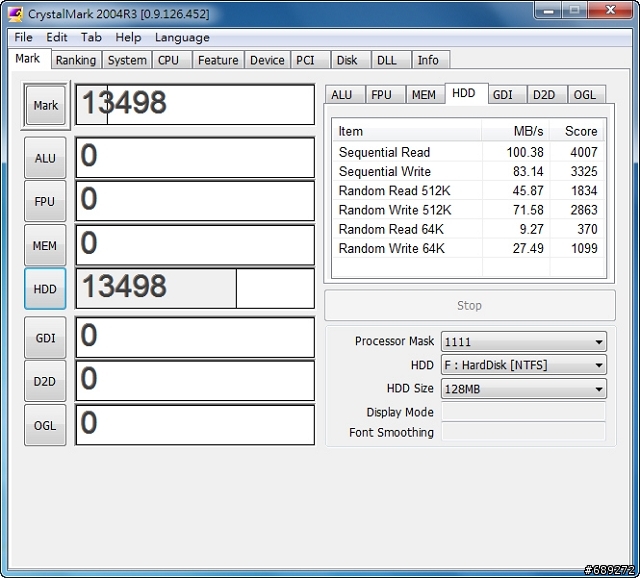640x578 pixels.
Task: Start the MEM benchmark button
Action: 45,246
